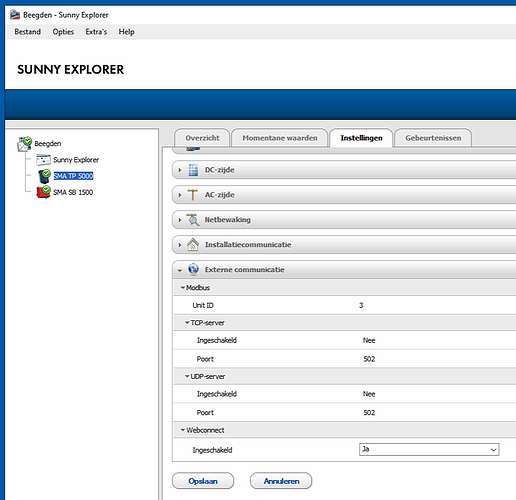Click the Unit ID label
The image size is (516, 500).
coord(203,305)
